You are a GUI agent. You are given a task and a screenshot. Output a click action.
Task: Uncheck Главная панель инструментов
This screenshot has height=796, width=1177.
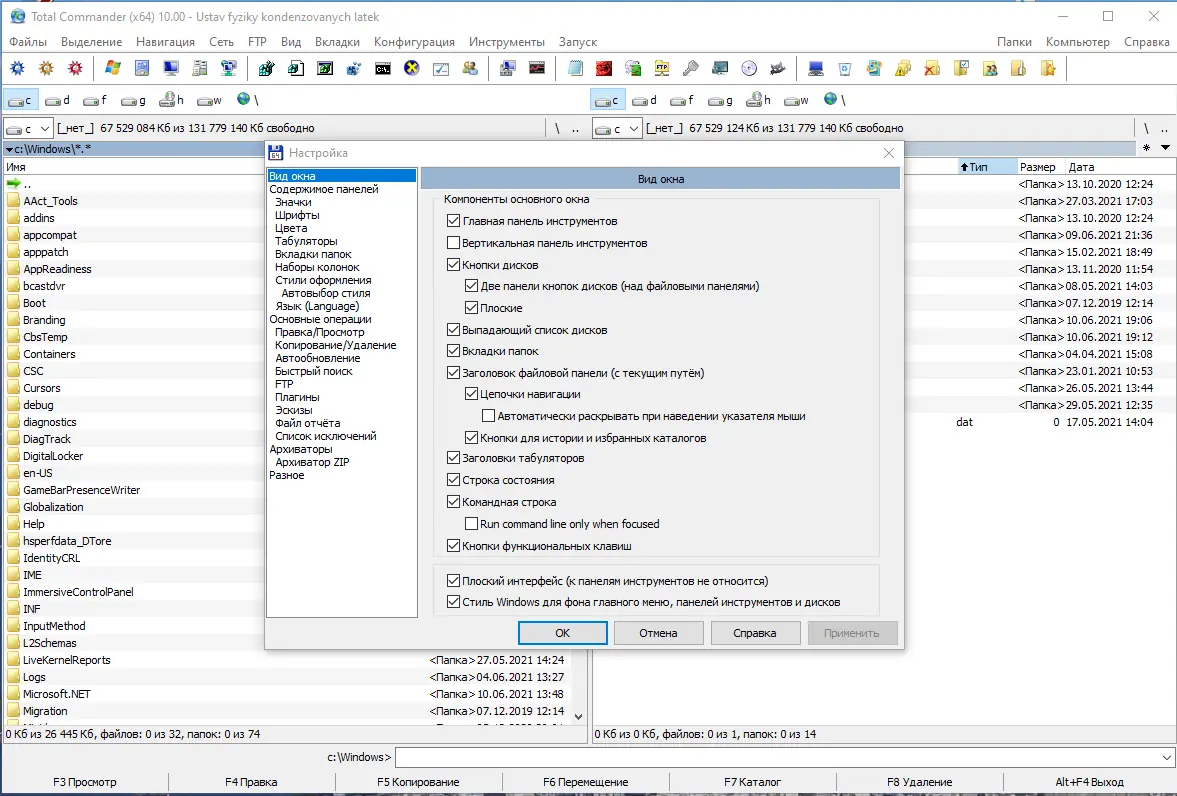453,221
